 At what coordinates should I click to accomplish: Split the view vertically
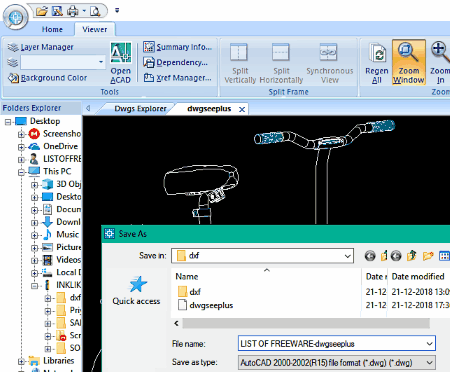point(240,63)
